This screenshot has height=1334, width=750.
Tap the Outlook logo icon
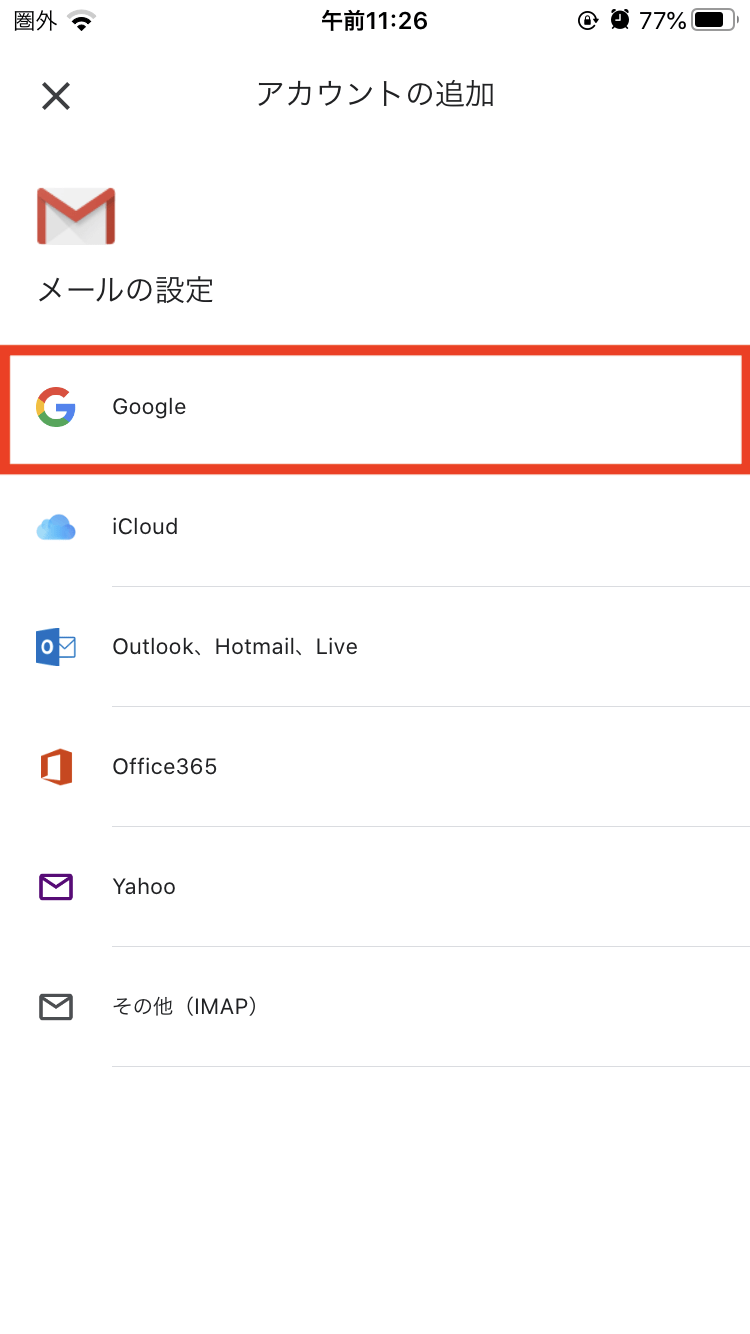tap(56, 647)
